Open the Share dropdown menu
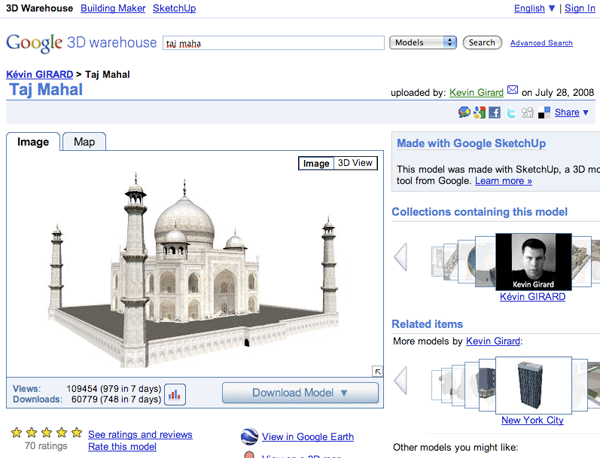600x458 pixels. coord(571,112)
